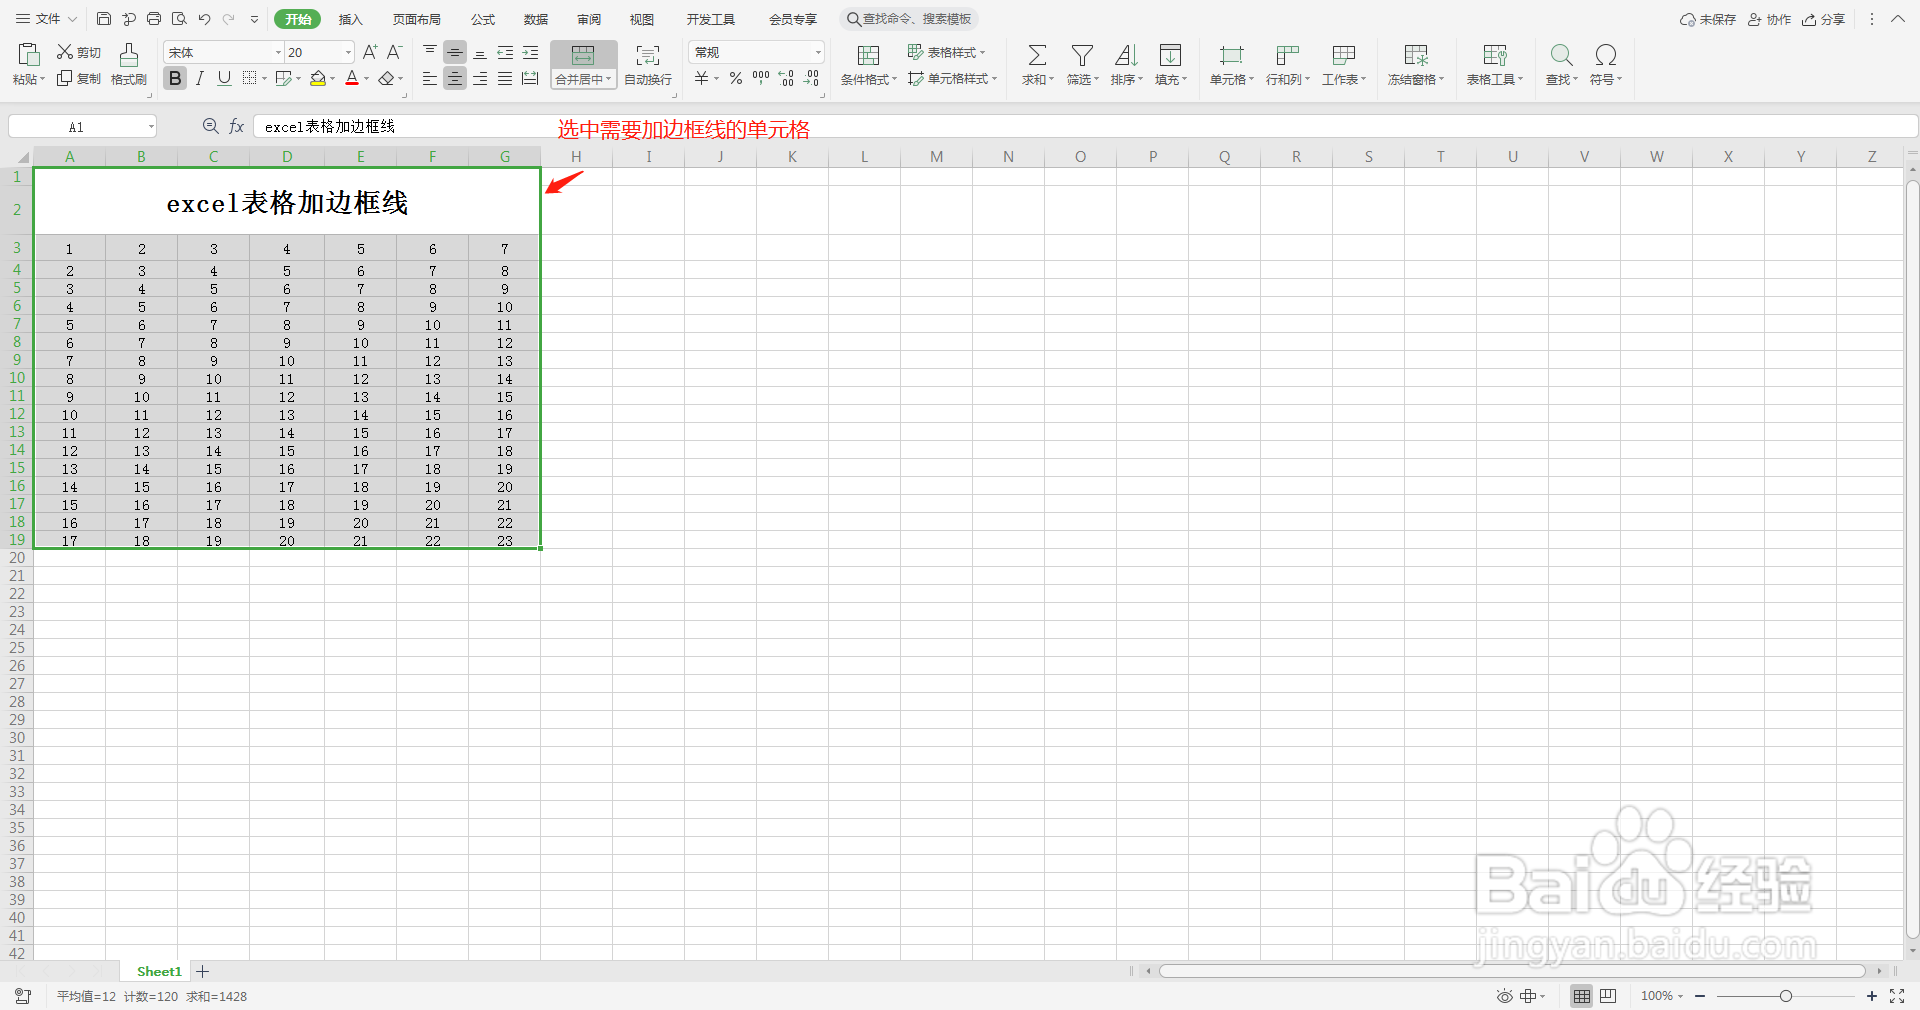Open the zoom percentage 100% dropdown

click(1662, 996)
